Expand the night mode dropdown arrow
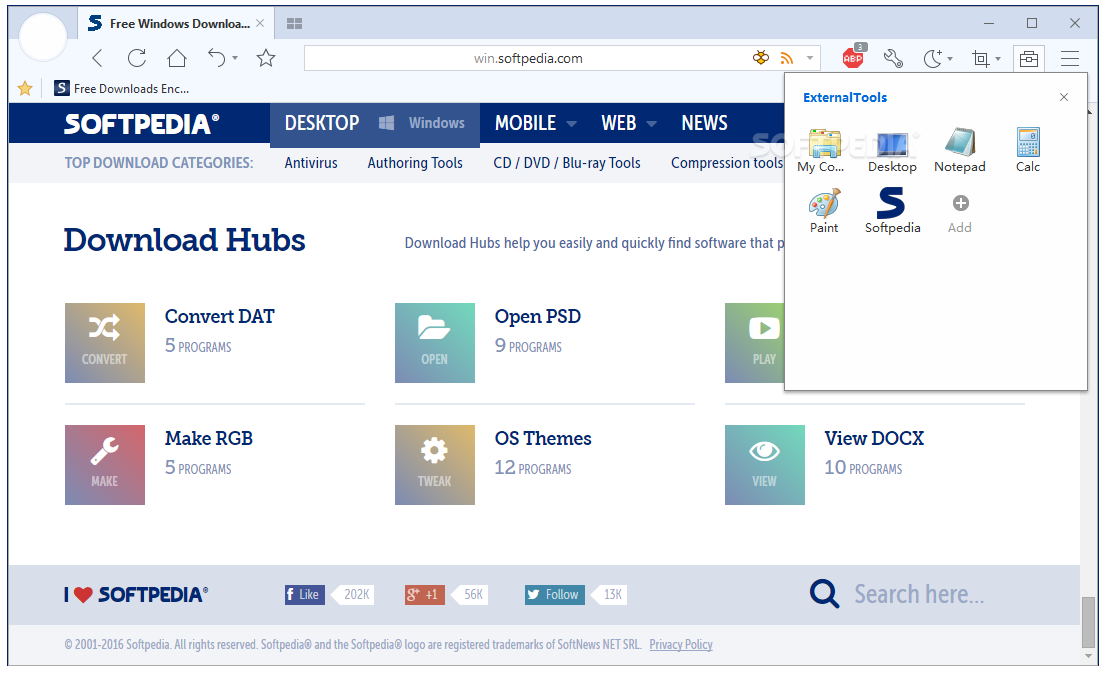Image resolution: width=1113 pixels, height=676 pixels. click(950, 59)
